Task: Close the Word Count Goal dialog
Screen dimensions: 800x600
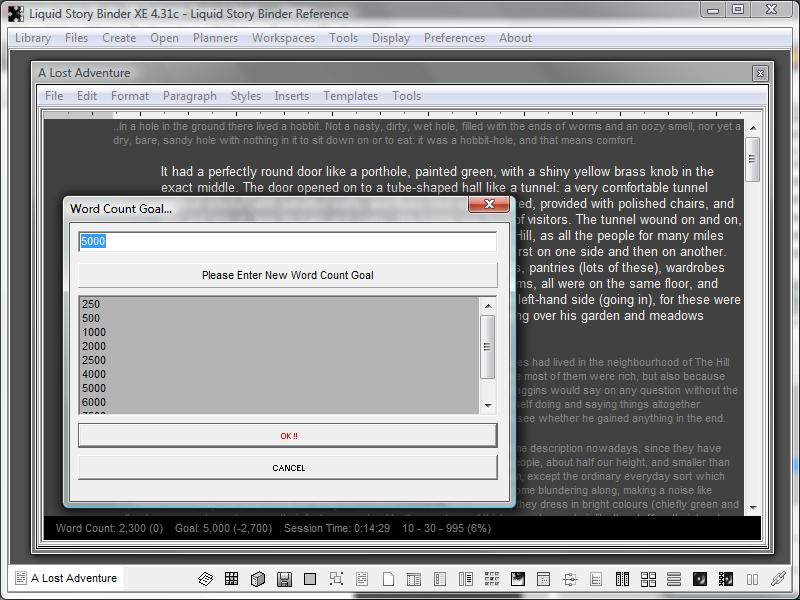Action: pos(489,204)
